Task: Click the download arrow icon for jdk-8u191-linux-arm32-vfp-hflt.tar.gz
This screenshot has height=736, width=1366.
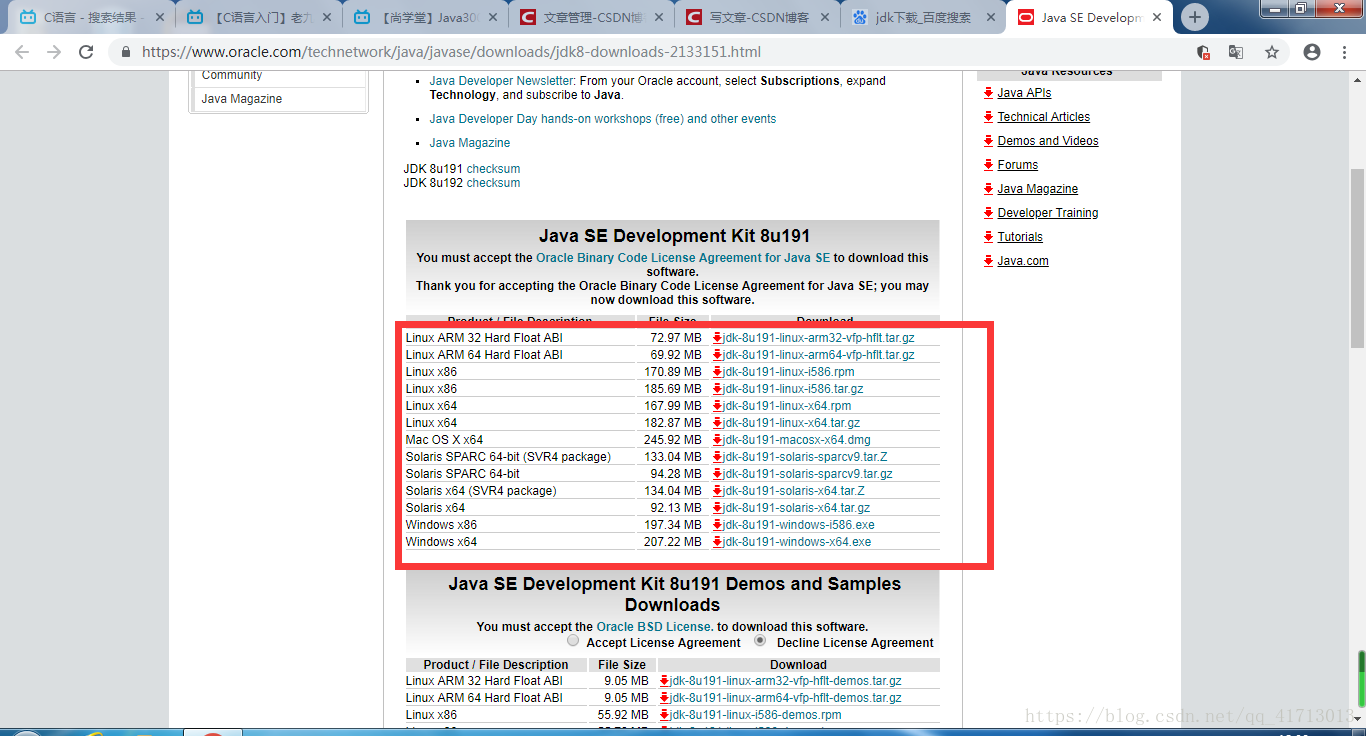Action: (x=718, y=338)
